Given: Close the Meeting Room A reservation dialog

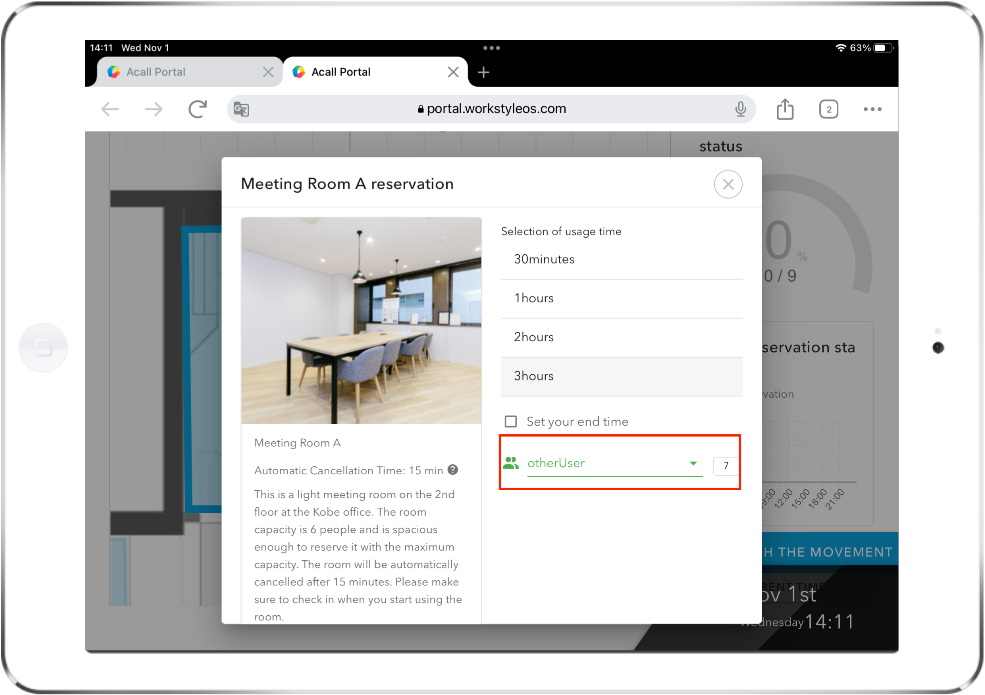Looking at the screenshot, I should point(728,184).
